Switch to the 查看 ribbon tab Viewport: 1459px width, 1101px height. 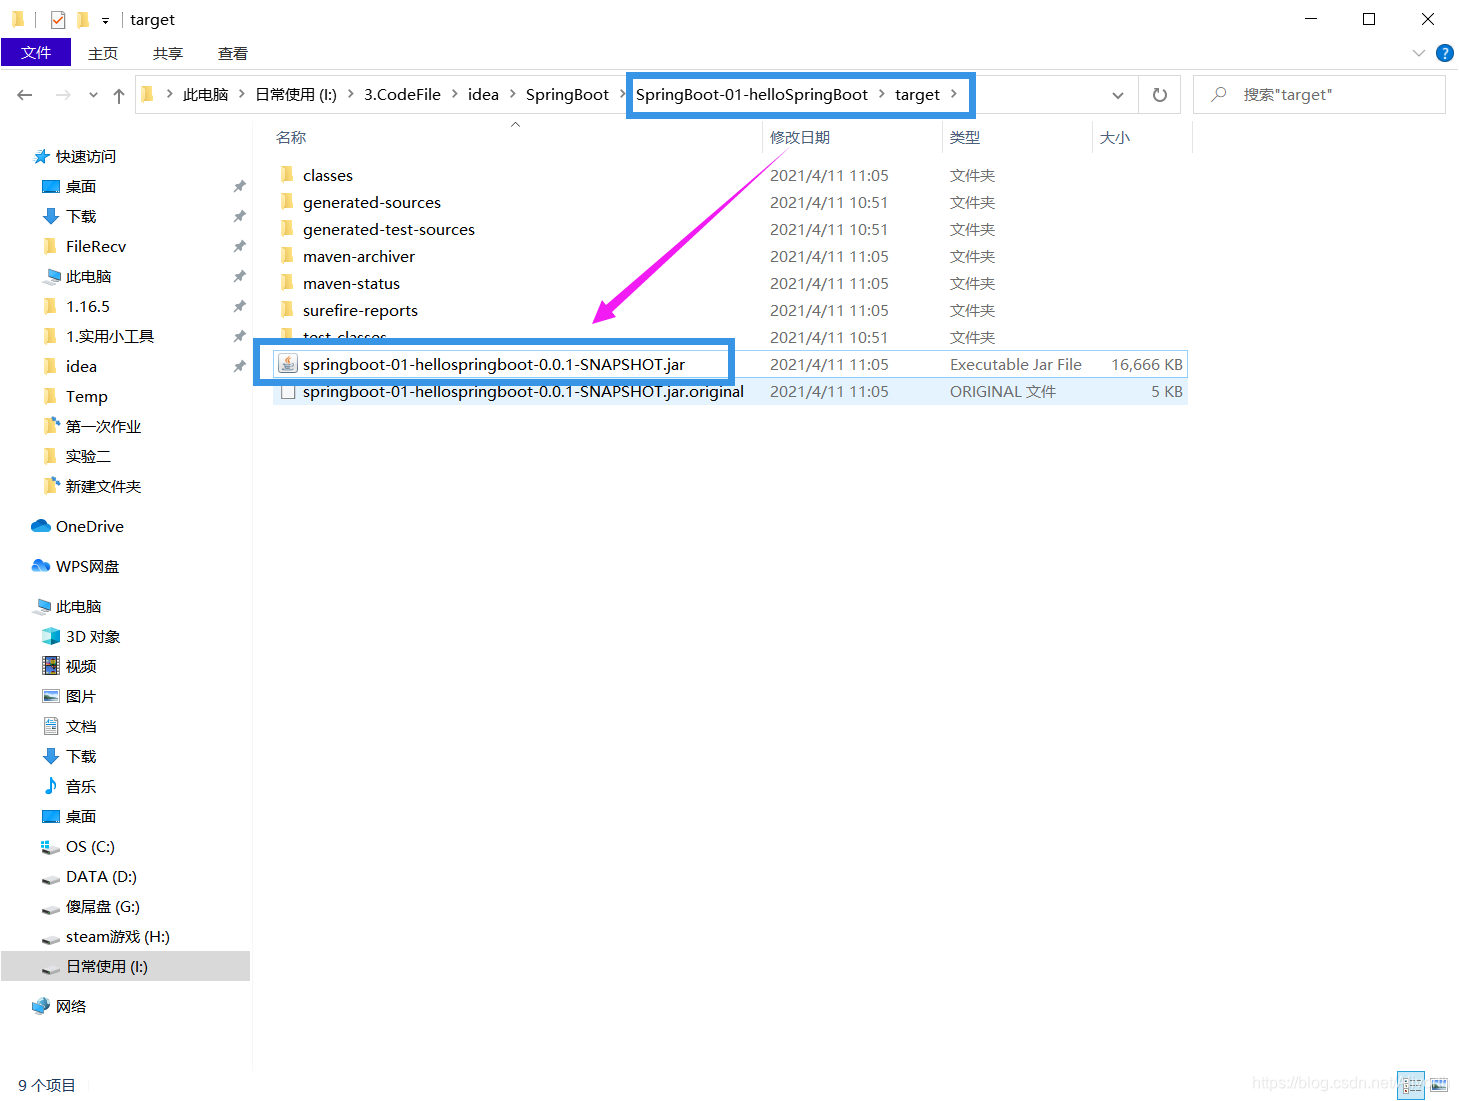(233, 53)
